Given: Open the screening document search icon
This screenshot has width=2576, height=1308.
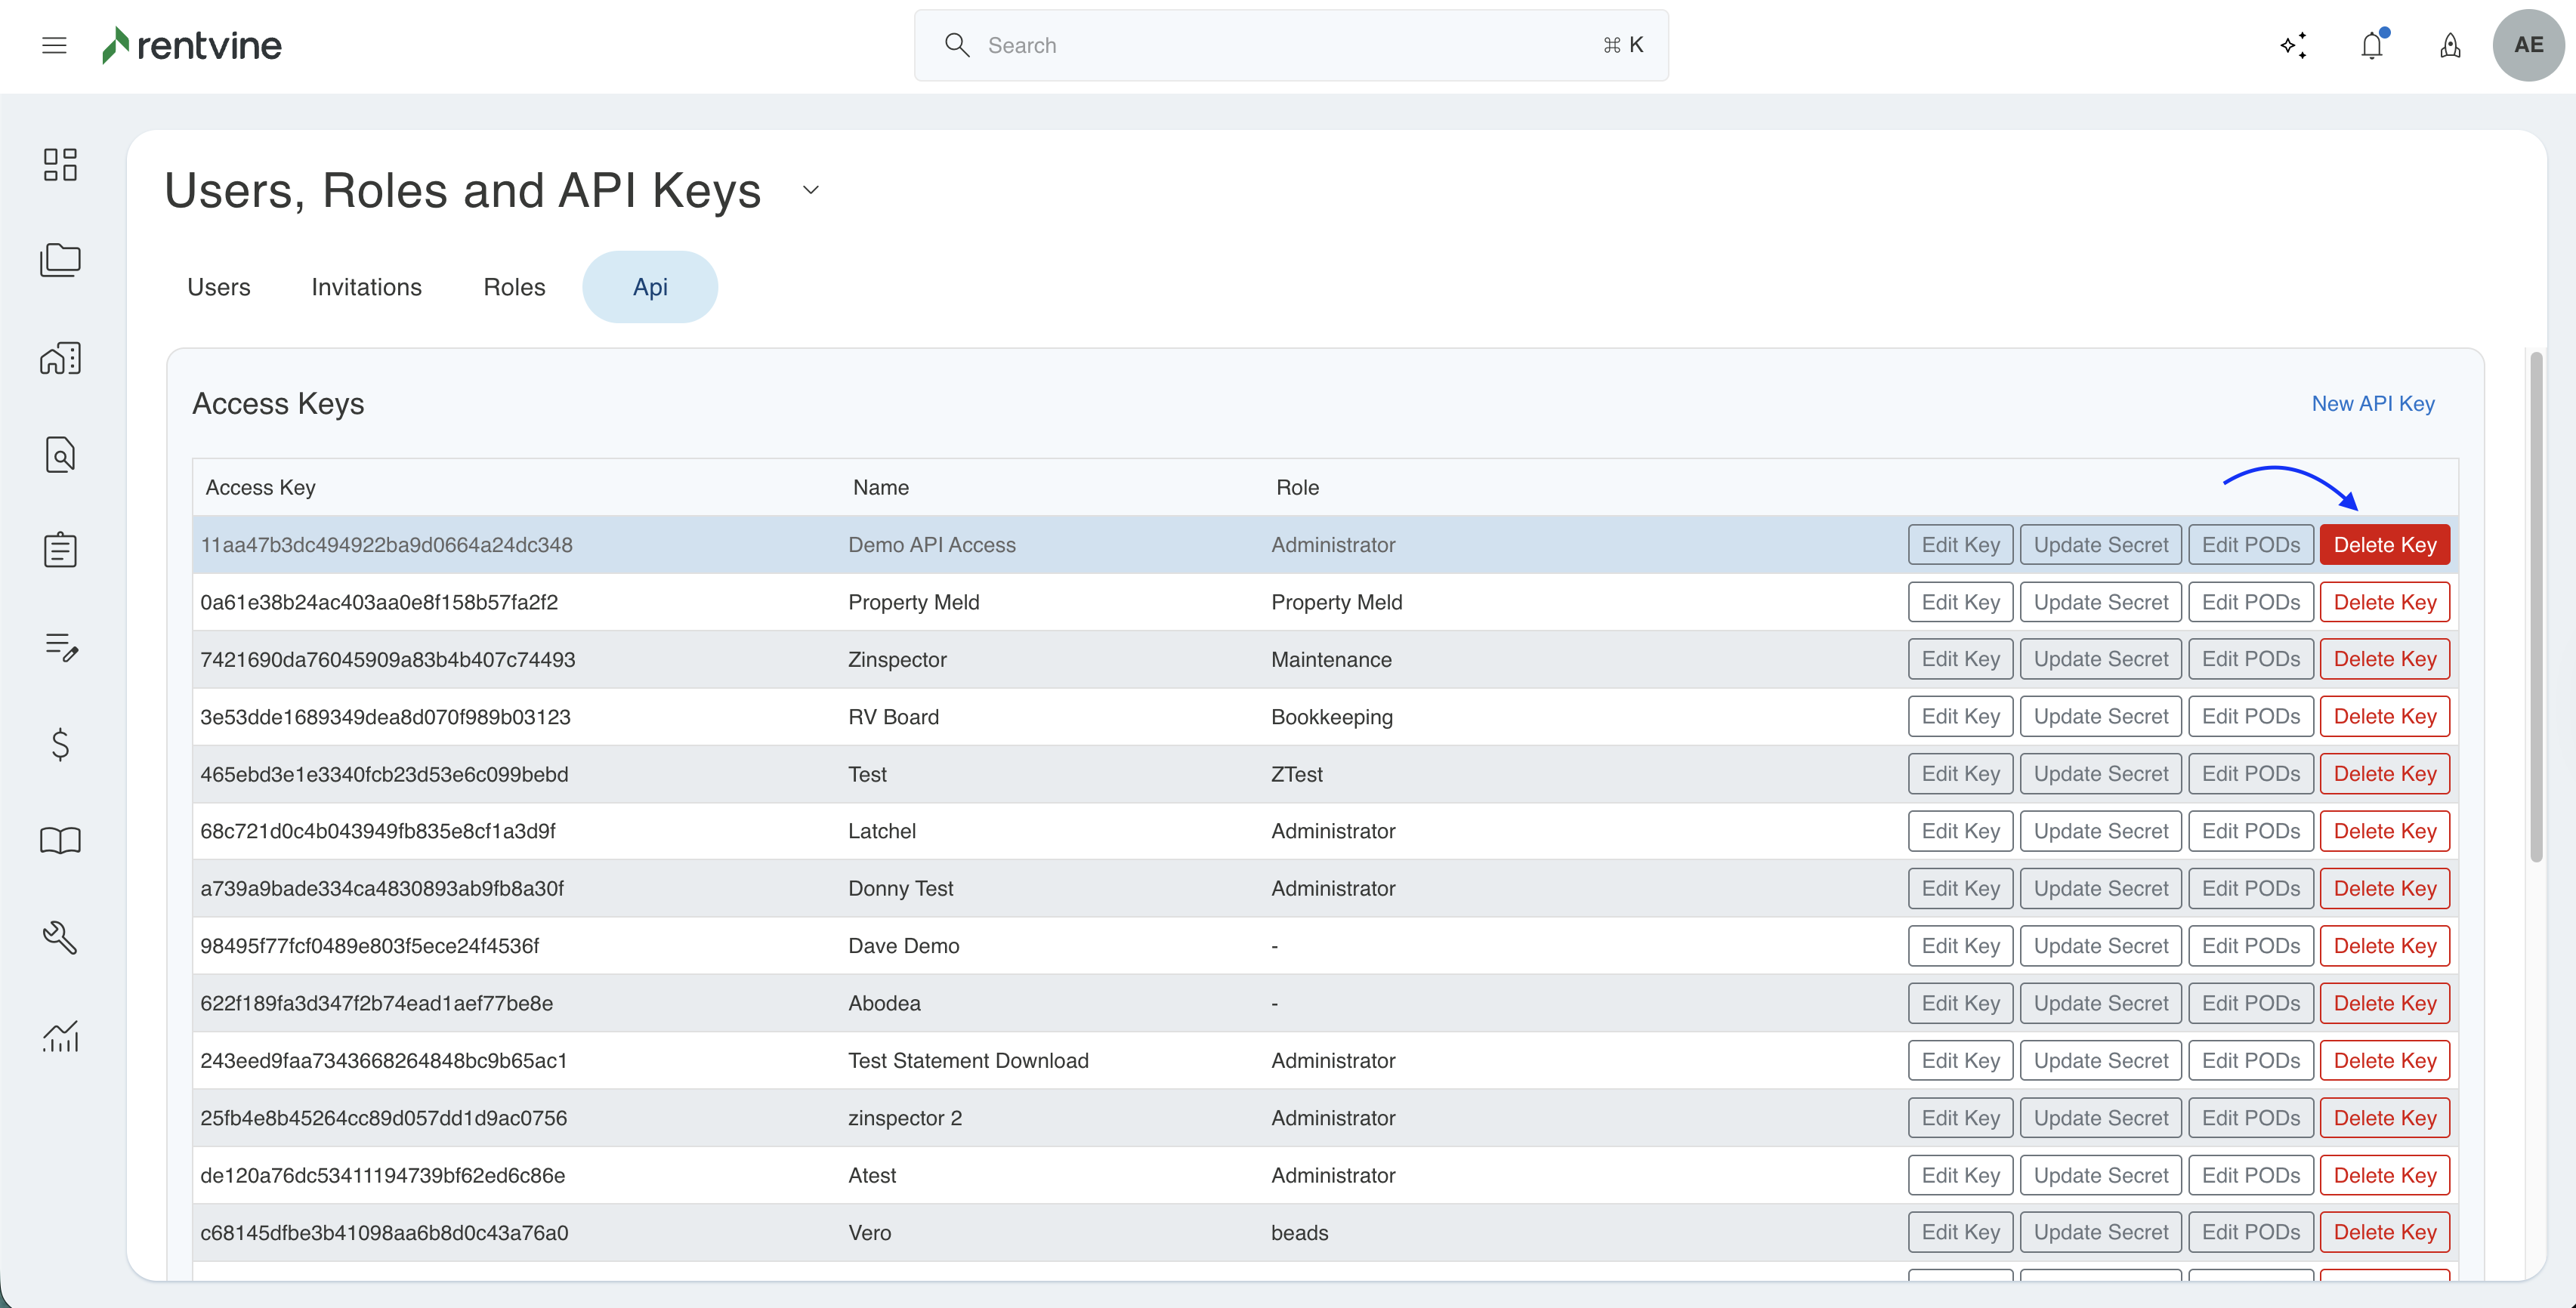Looking at the screenshot, I should 60,455.
